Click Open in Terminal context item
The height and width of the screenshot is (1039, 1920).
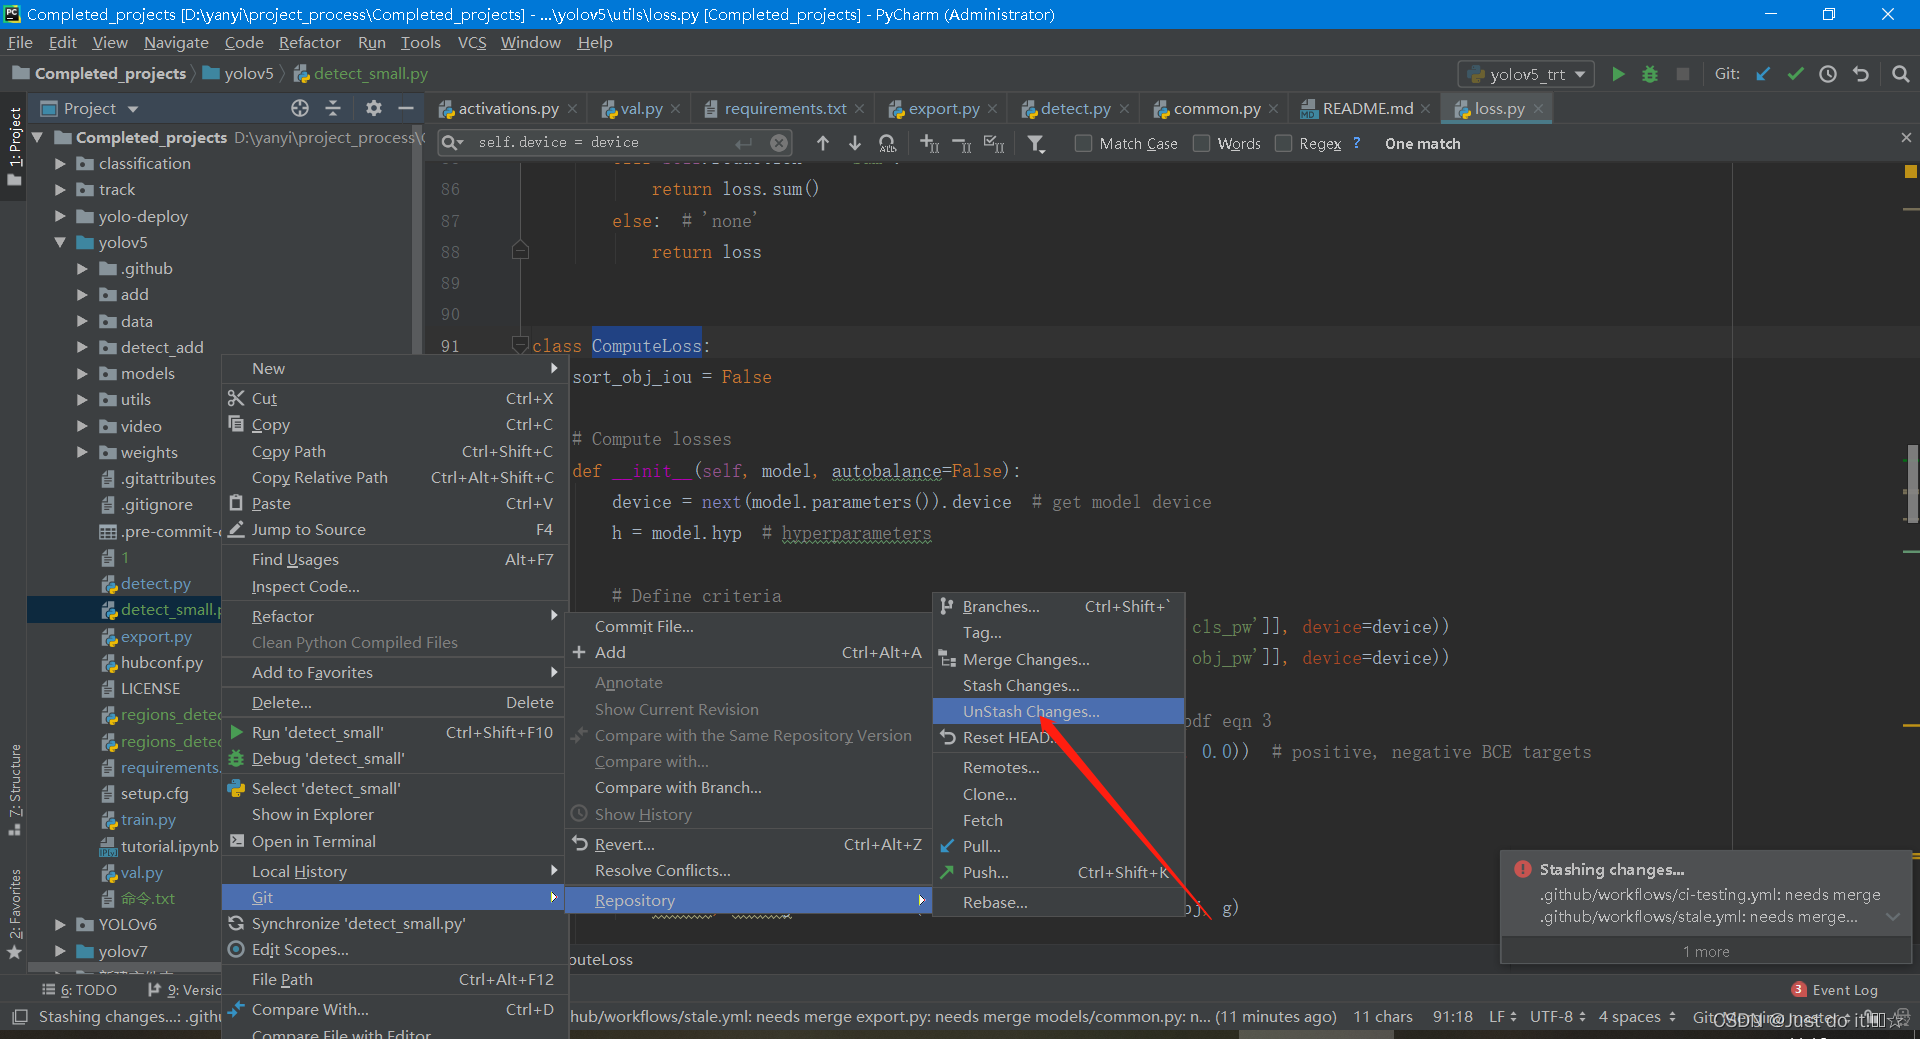[394, 841]
